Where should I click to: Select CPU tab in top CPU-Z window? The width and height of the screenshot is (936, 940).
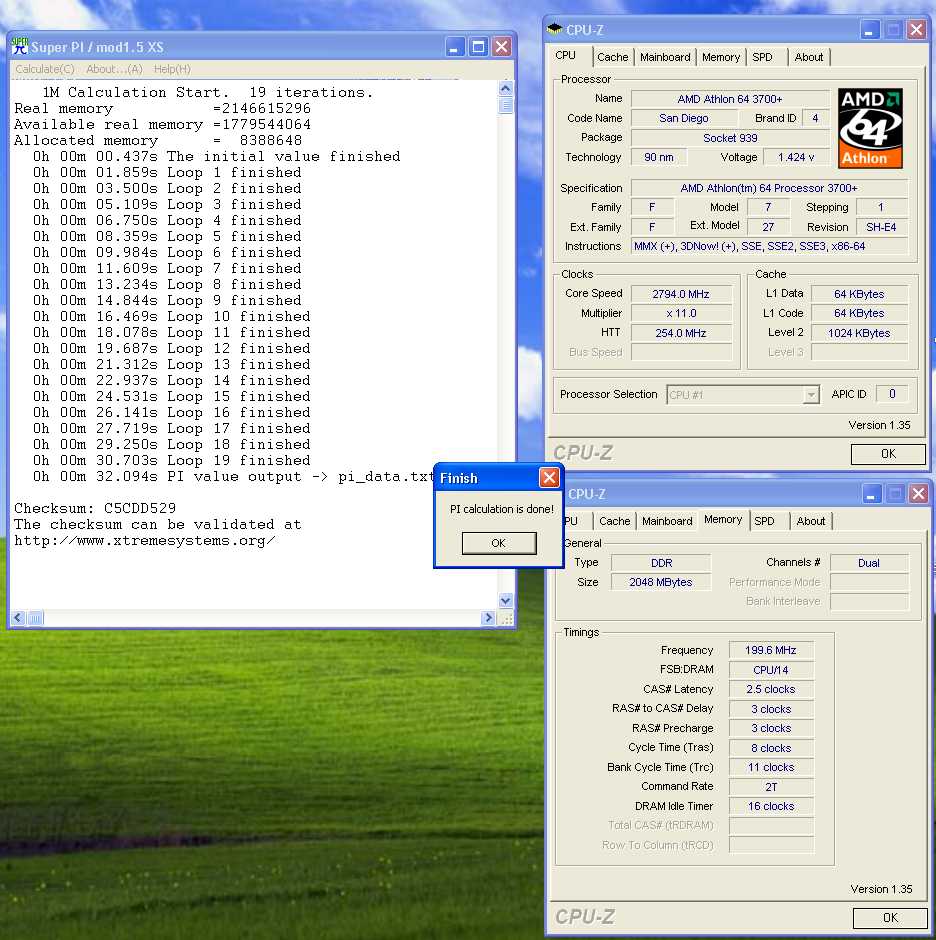[x=565, y=55]
